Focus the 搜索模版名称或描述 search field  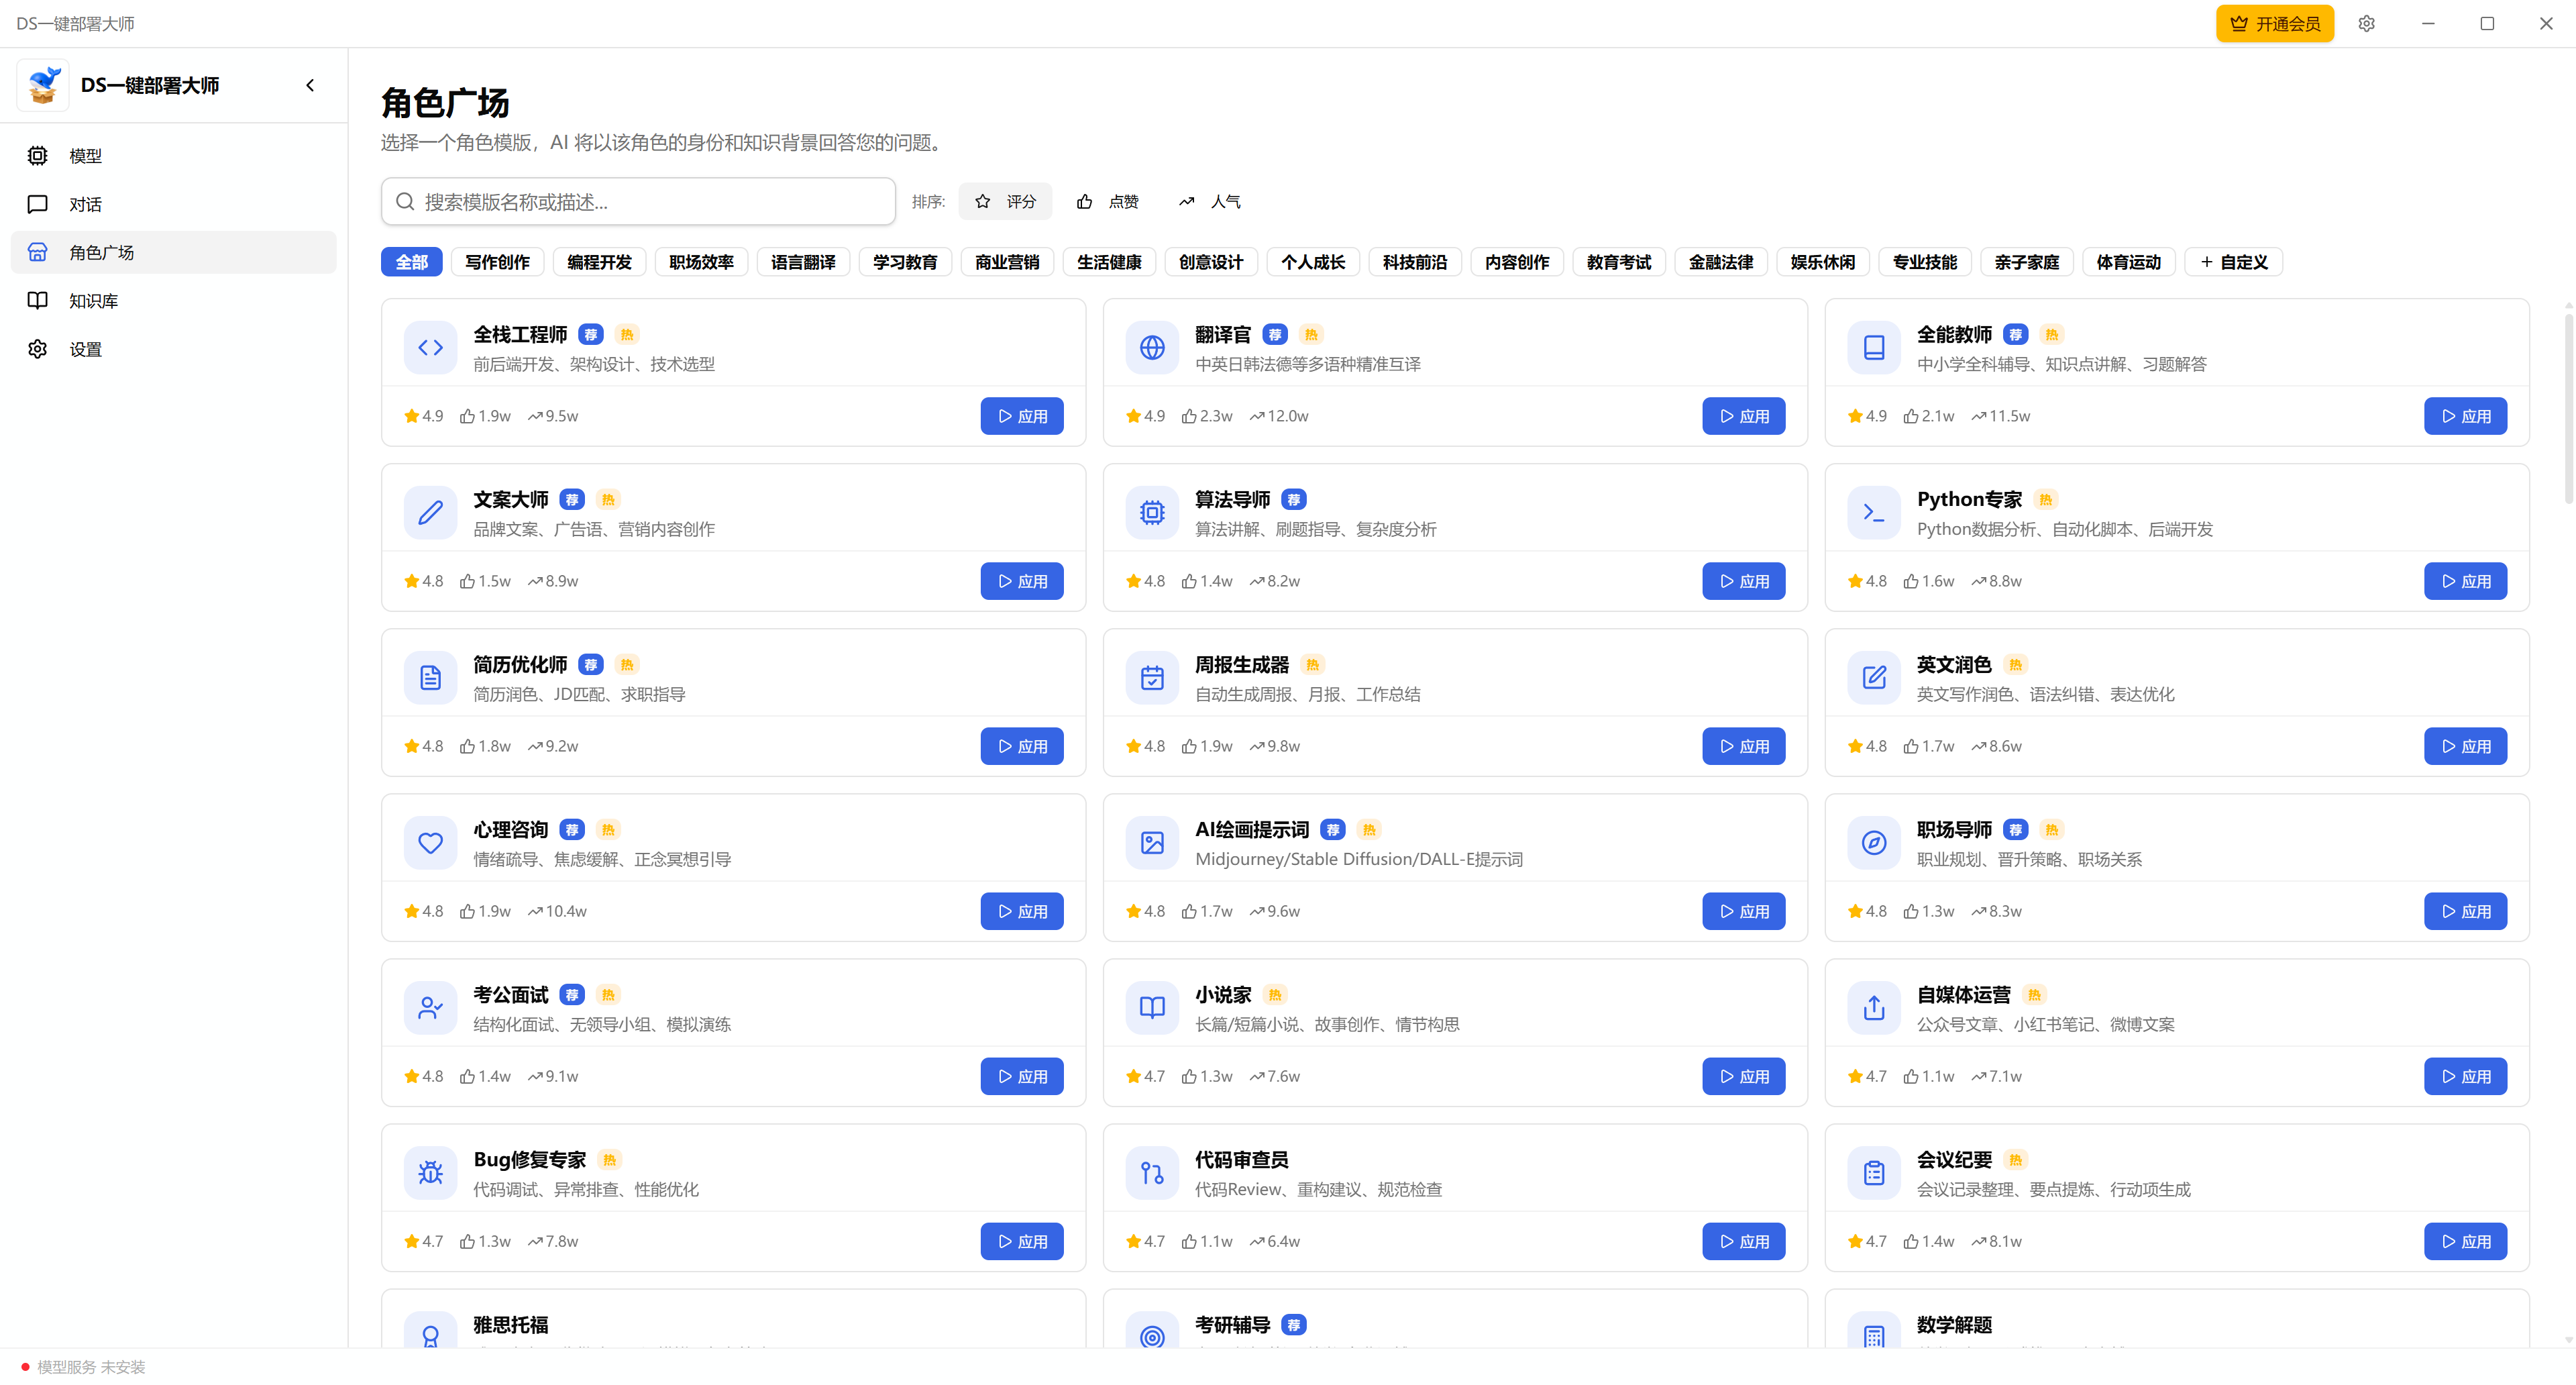[x=638, y=202]
